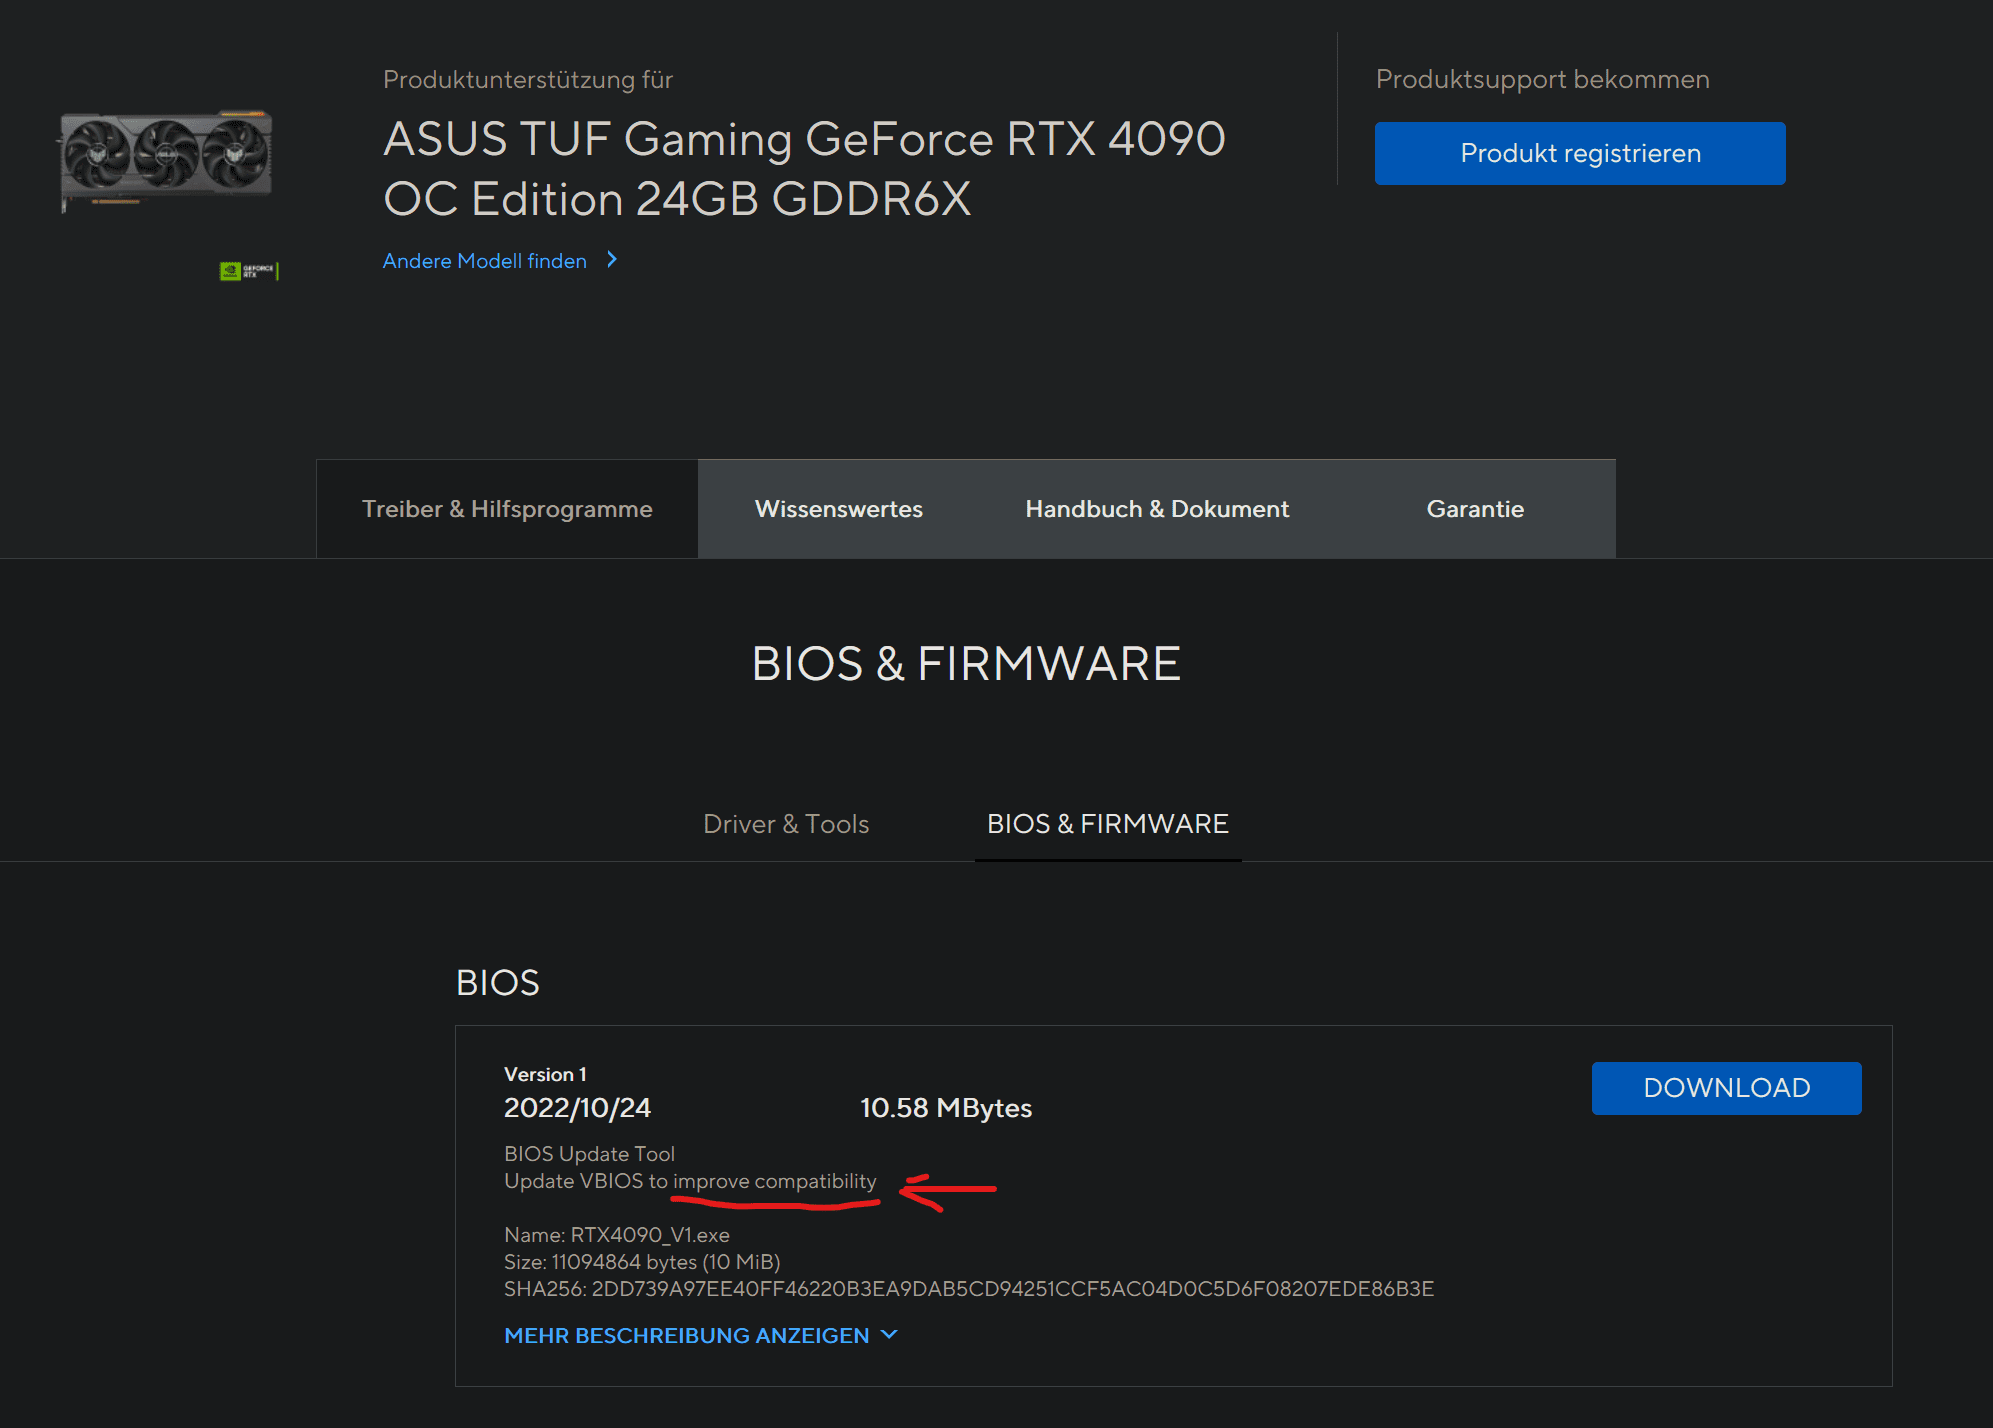Screen dimensions: 1993x1428
Task: Switch to the 'Treiber & Hilfsprogramme' tab
Action: click(507, 509)
